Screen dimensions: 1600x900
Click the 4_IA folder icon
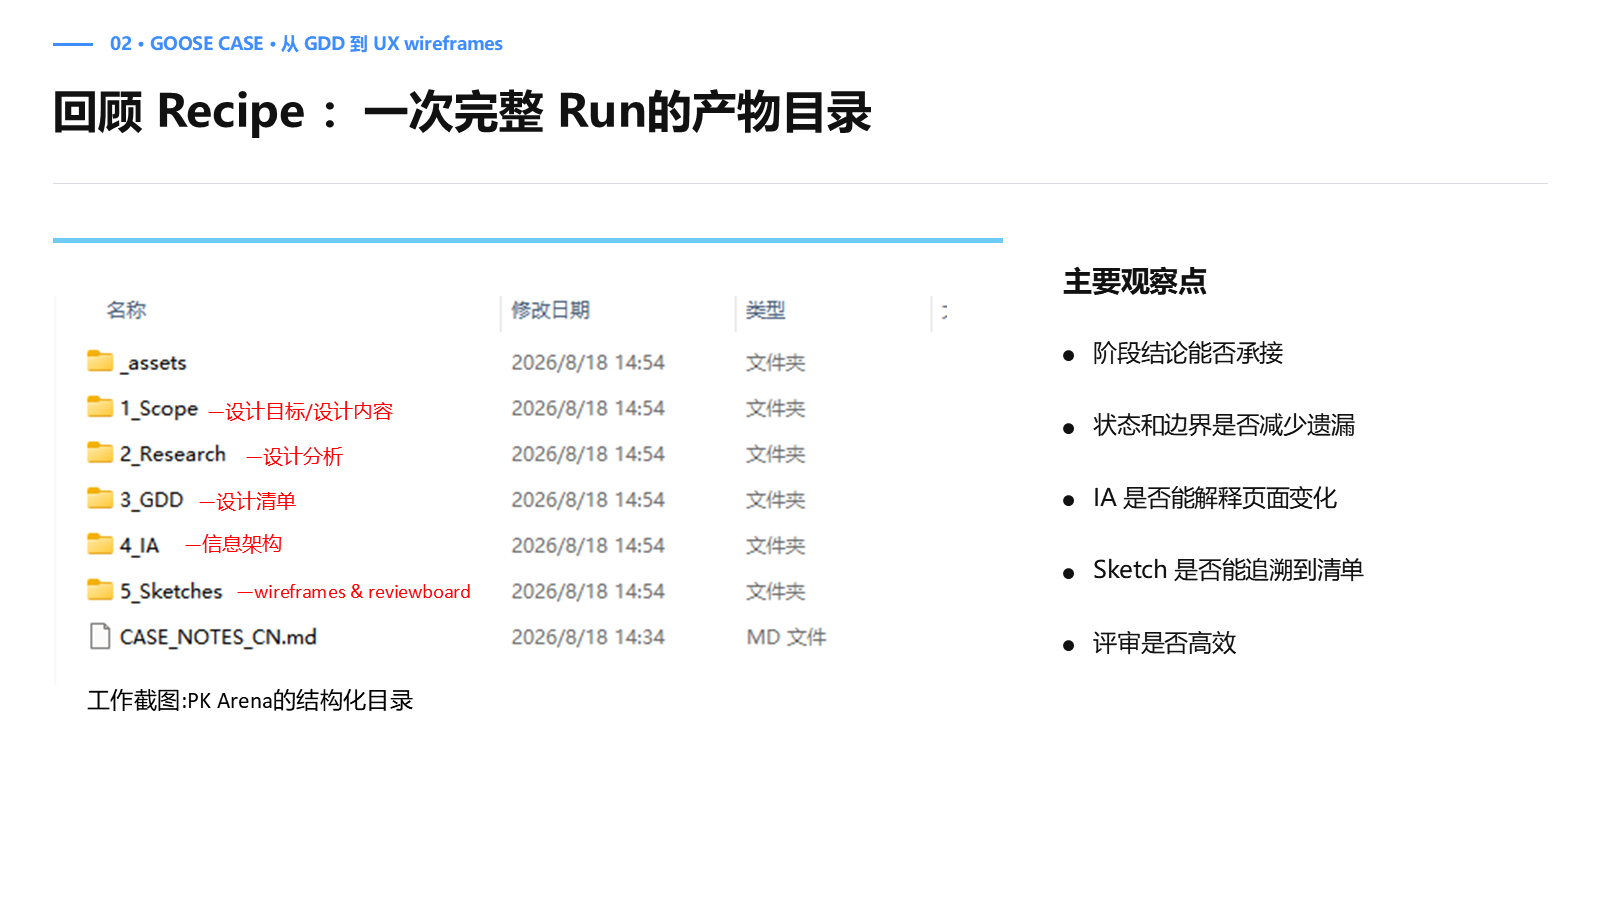pyautogui.click(x=100, y=544)
